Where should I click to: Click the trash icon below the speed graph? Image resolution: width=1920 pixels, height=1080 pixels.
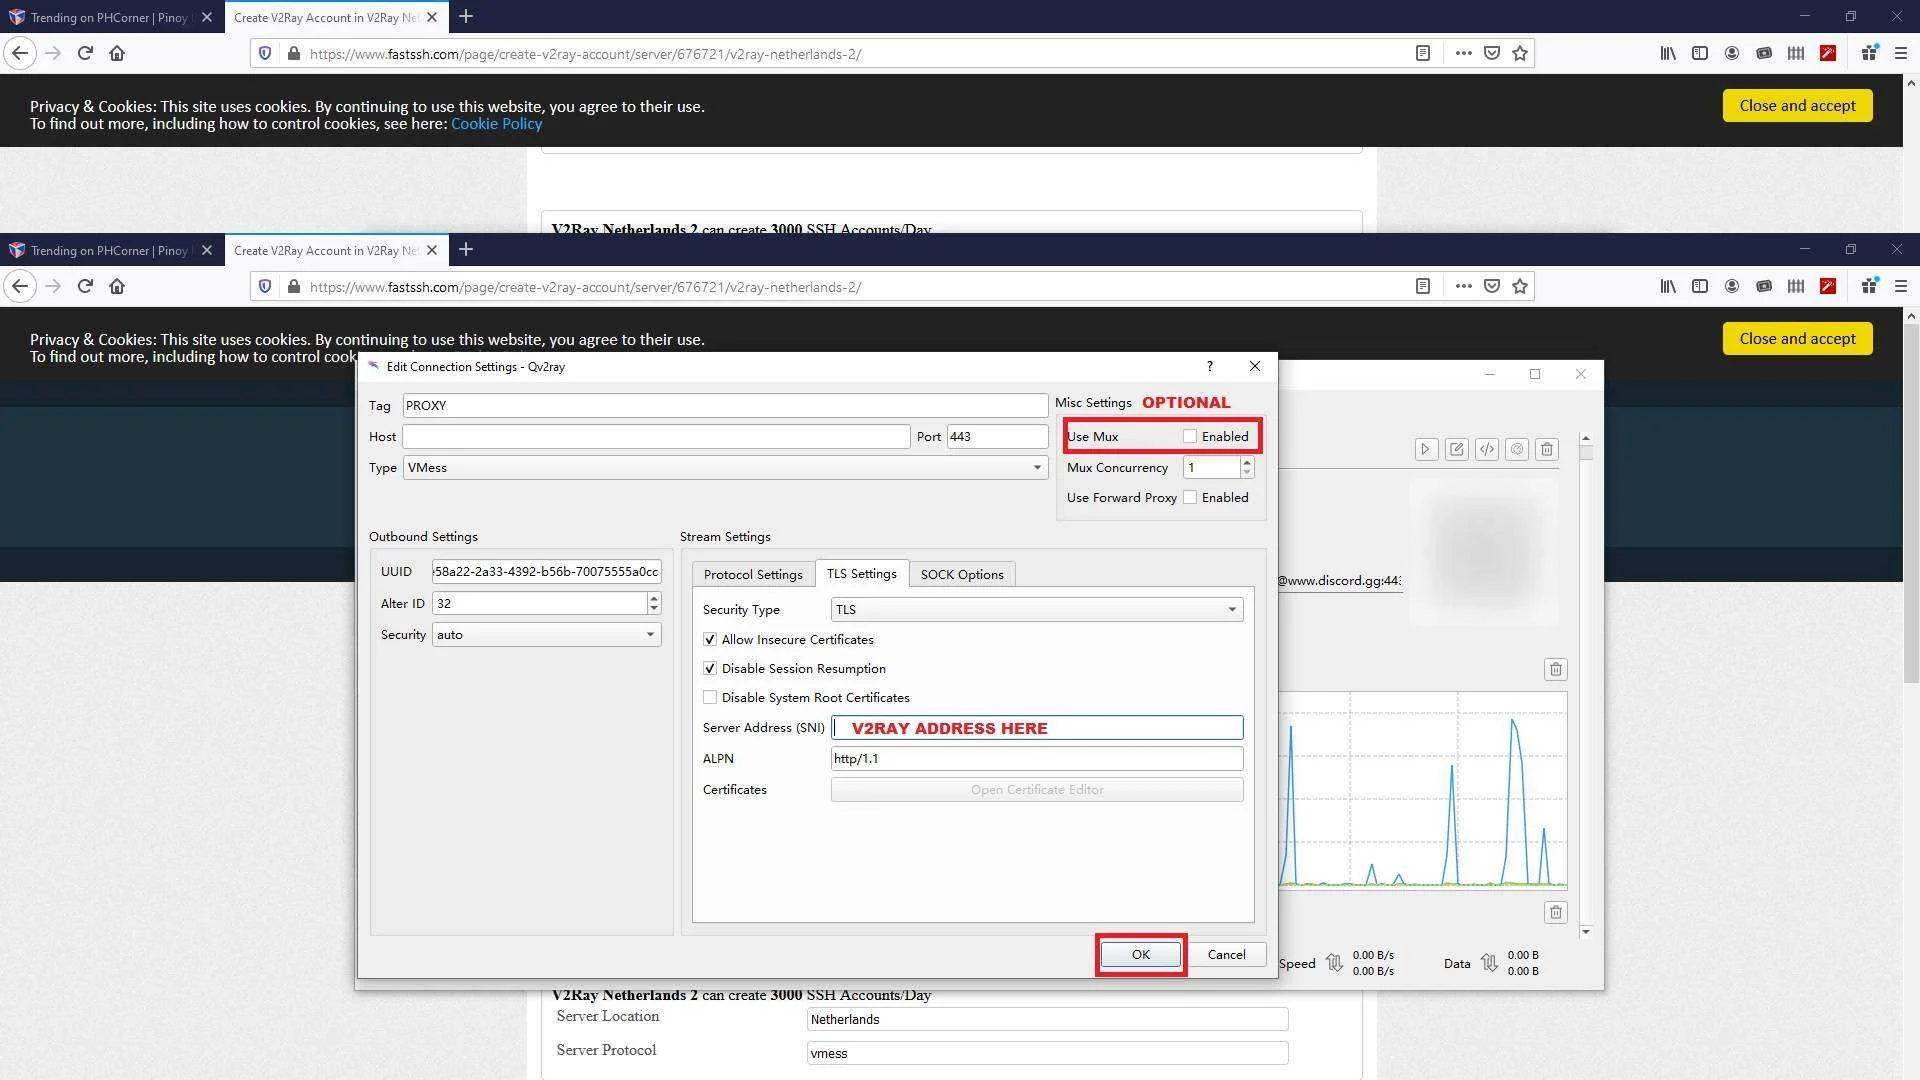(x=1555, y=912)
